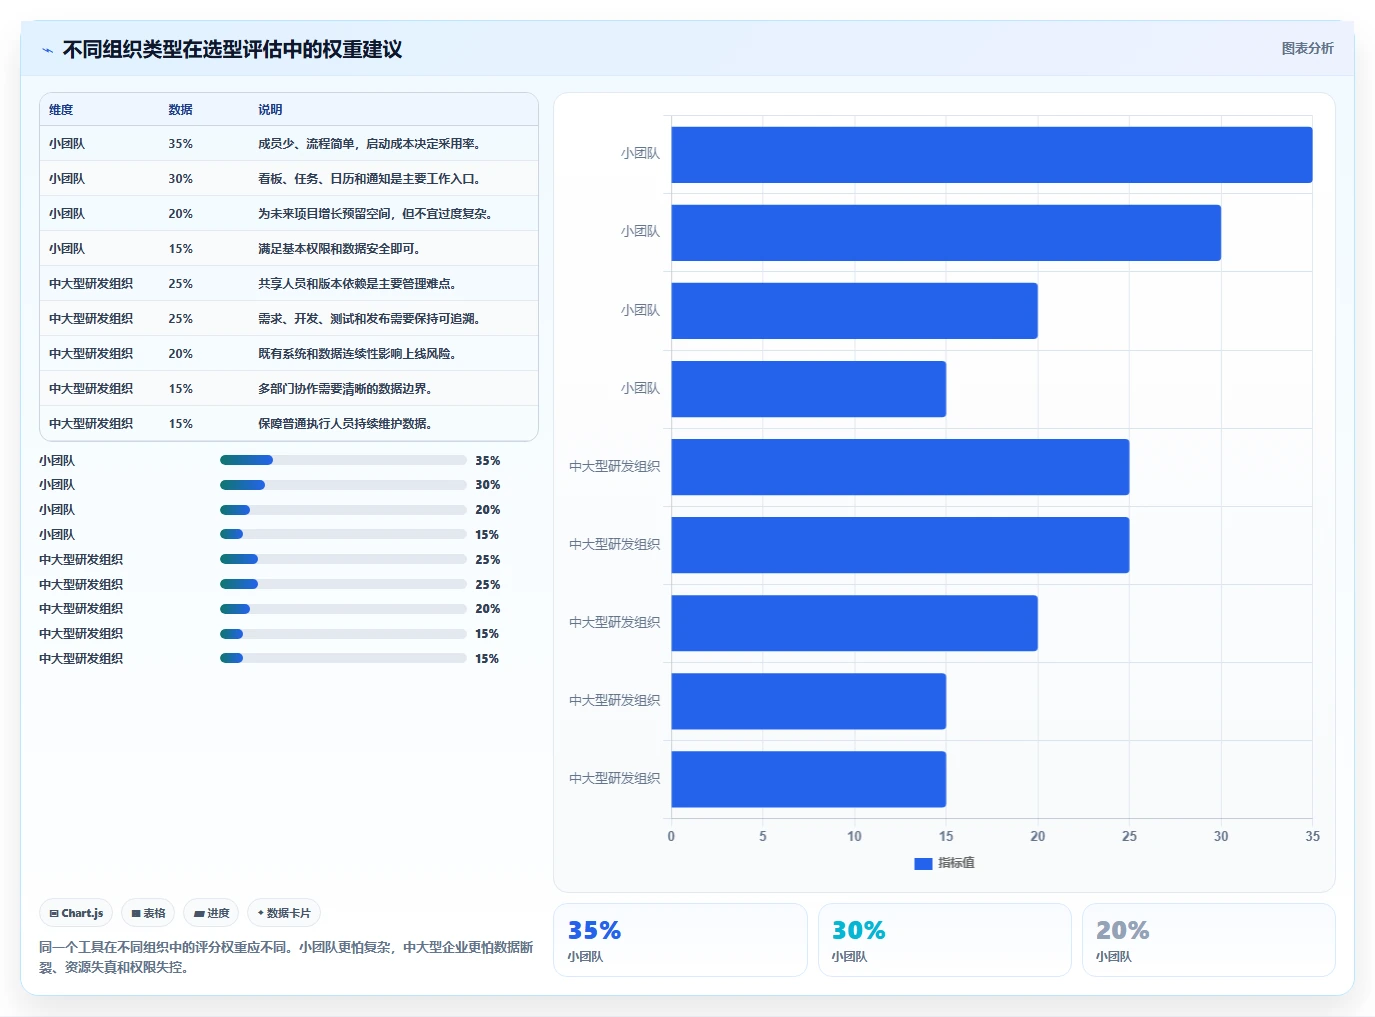Screen dimensions: 1375x1017
Task: Click the 35% label in the progress list
Action: (x=488, y=460)
